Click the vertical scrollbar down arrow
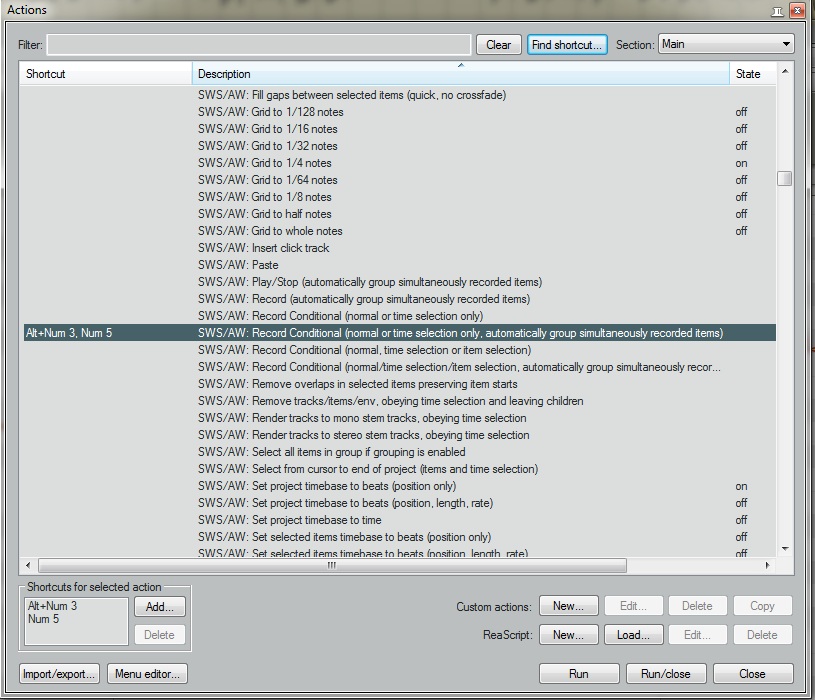This screenshot has height=700, width=815. pyautogui.click(x=785, y=549)
